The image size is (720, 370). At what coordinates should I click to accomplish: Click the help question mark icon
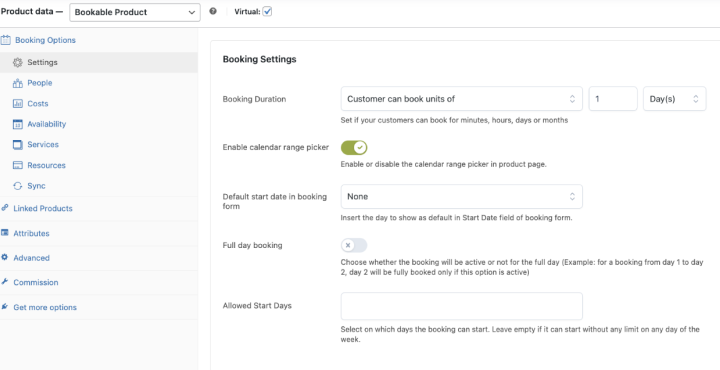coord(213,12)
